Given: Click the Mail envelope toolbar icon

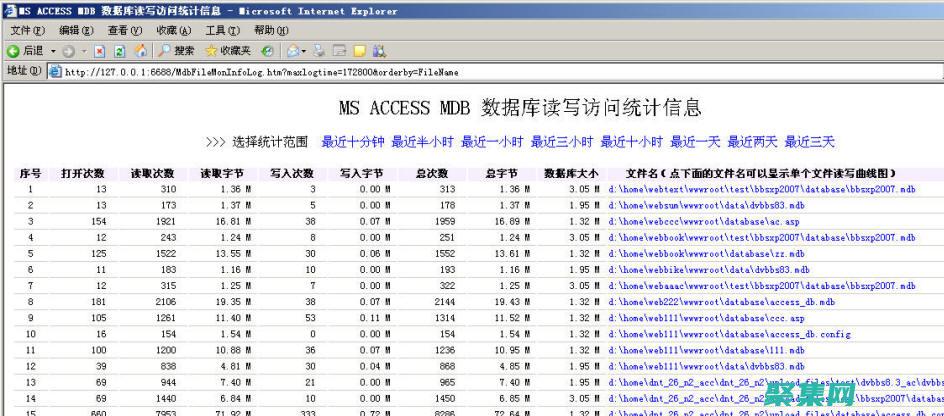Looking at the screenshot, I should (292, 51).
